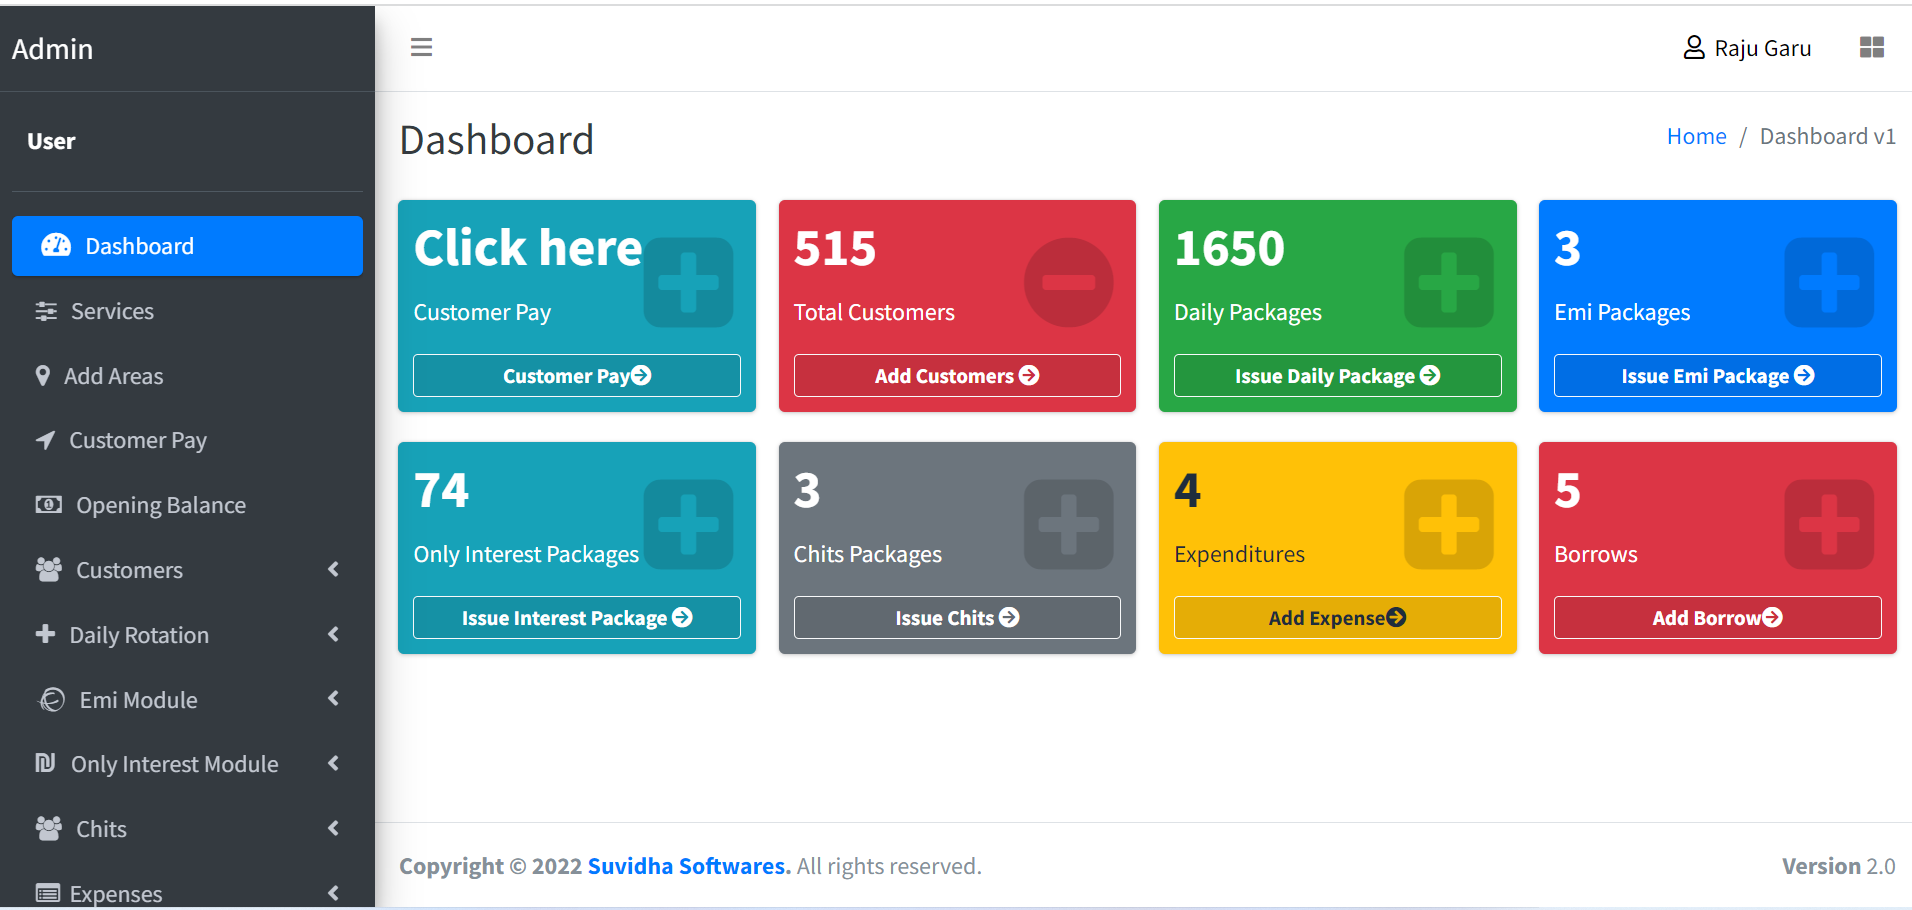Open the Services menu item
This screenshot has width=1912, height=910.
click(112, 311)
